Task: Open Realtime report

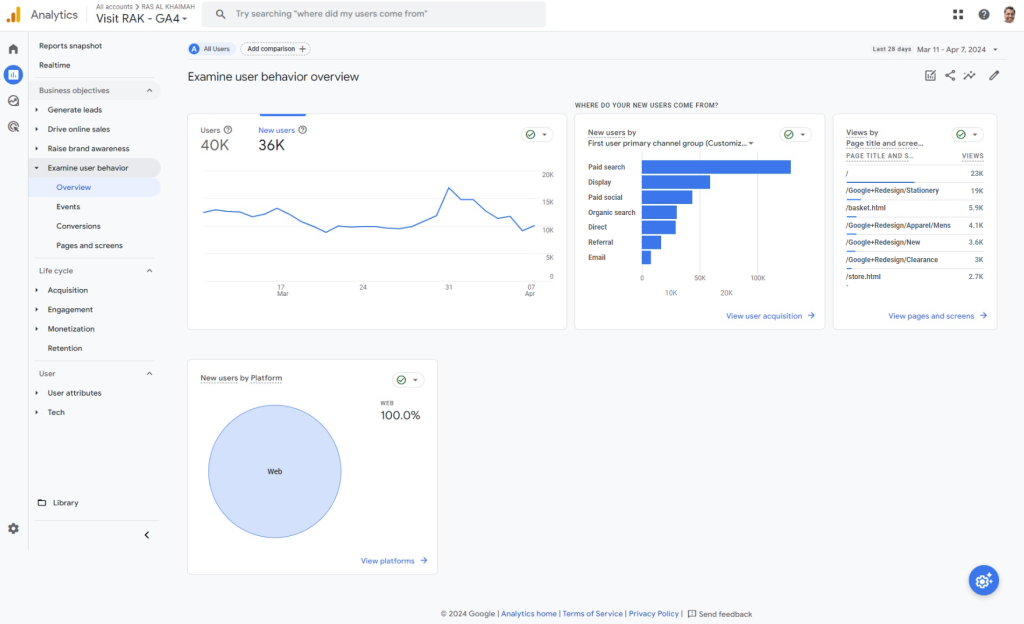Action: (x=55, y=65)
